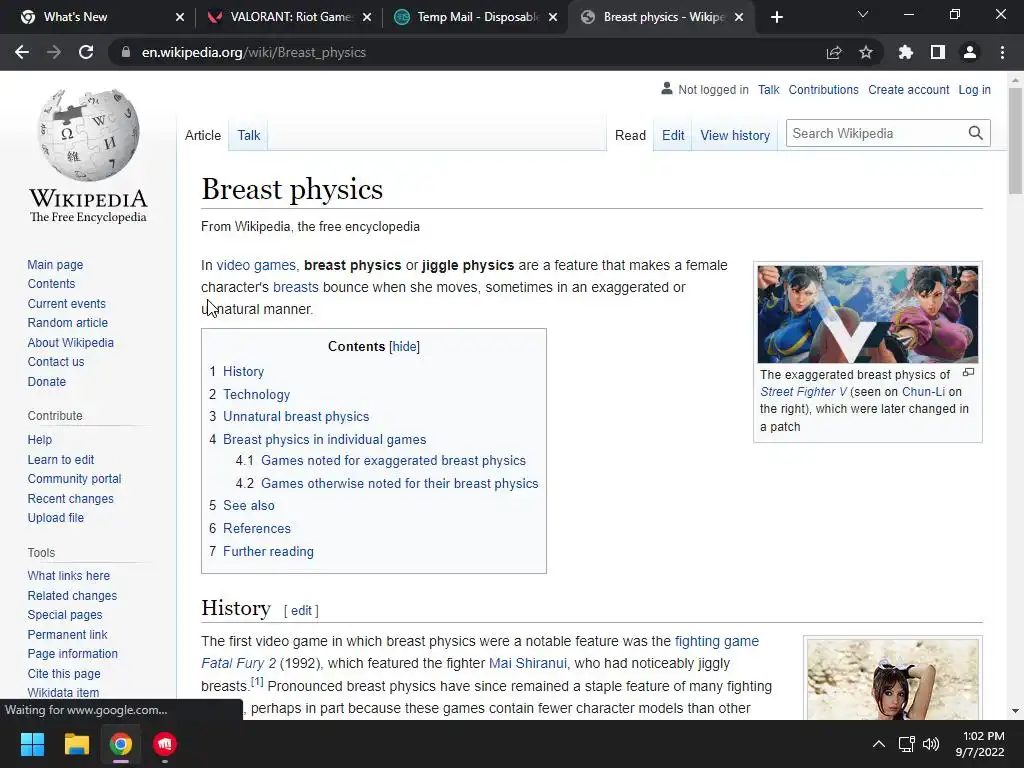This screenshot has height=768, width=1024.
Task: Select the Edit tab
Action: coord(673,135)
